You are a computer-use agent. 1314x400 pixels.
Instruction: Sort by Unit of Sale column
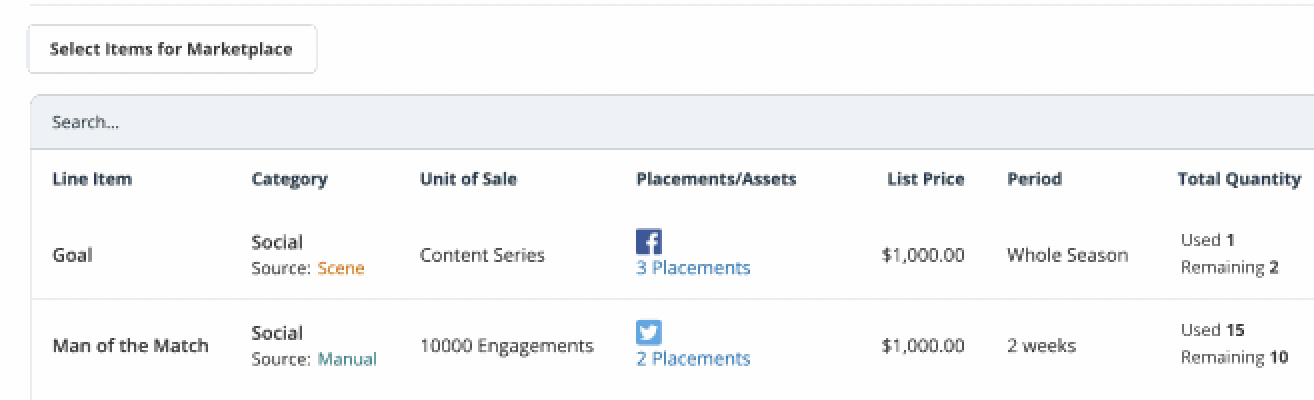click(468, 180)
